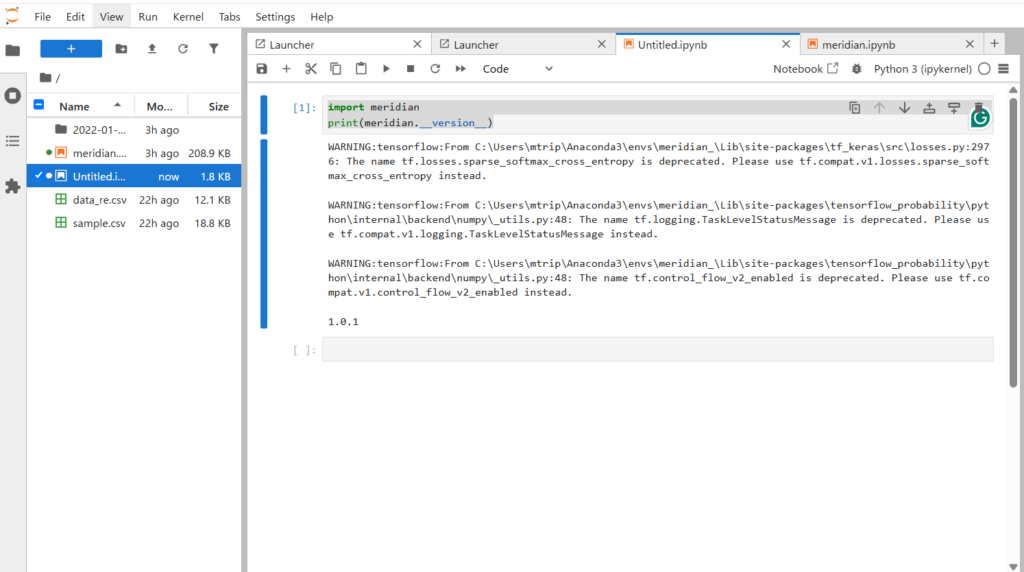Sort files by the Modified column
1024x572 pixels.
(161, 106)
